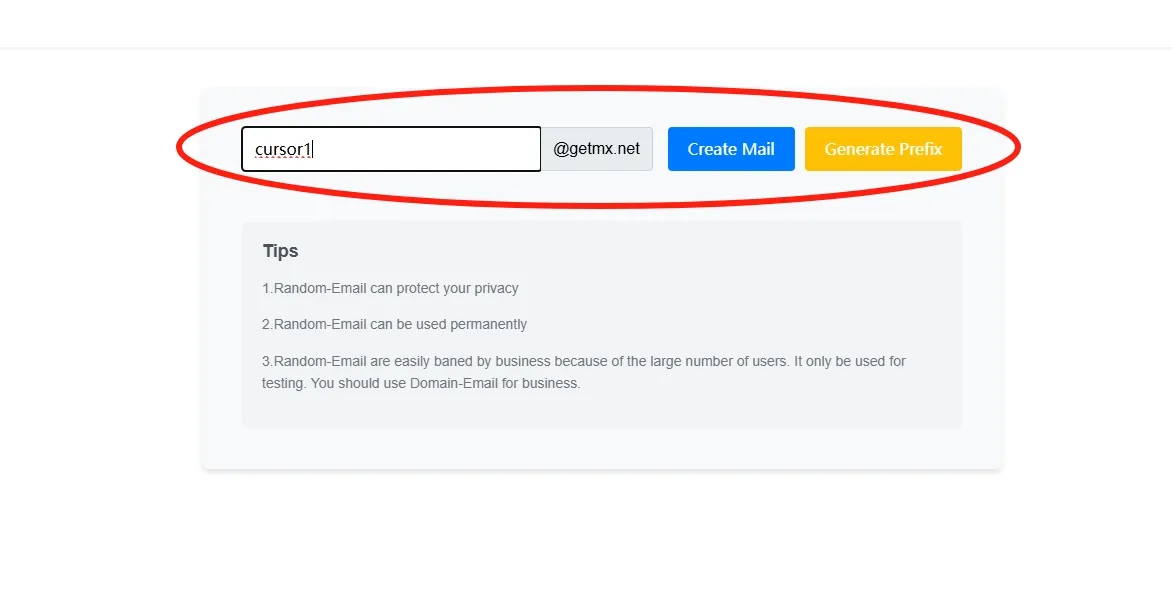Click the typed text cursor1
The width and height of the screenshot is (1172, 611).
tap(283, 150)
